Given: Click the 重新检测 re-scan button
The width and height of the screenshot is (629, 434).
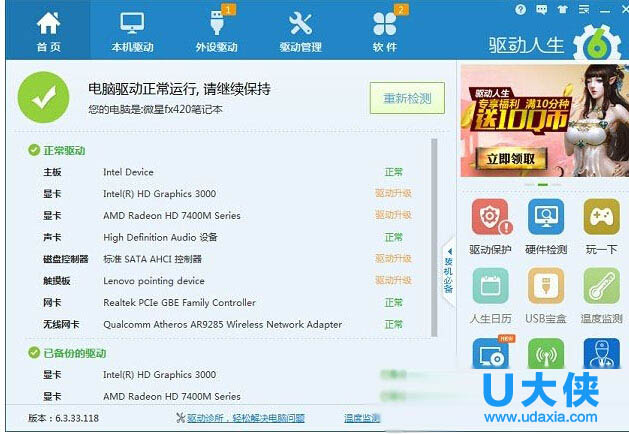Looking at the screenshot, I should click(407, 98).
